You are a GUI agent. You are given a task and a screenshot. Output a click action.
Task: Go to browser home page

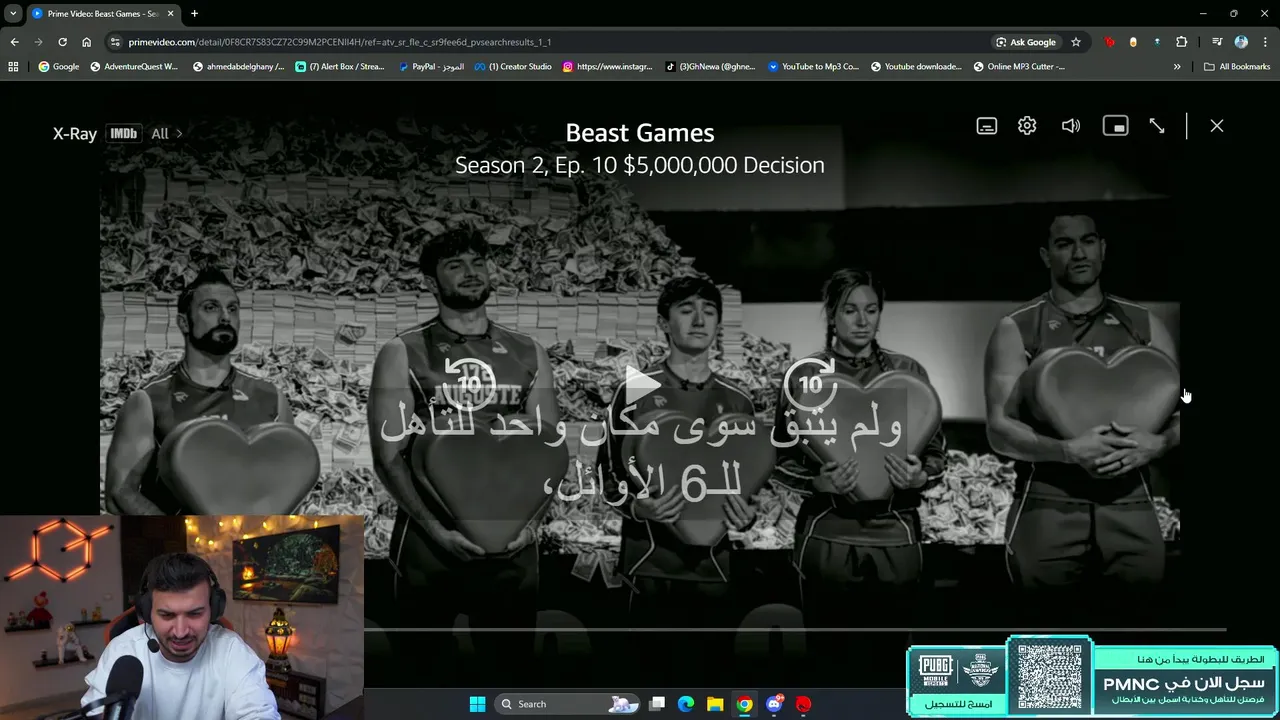86,42
